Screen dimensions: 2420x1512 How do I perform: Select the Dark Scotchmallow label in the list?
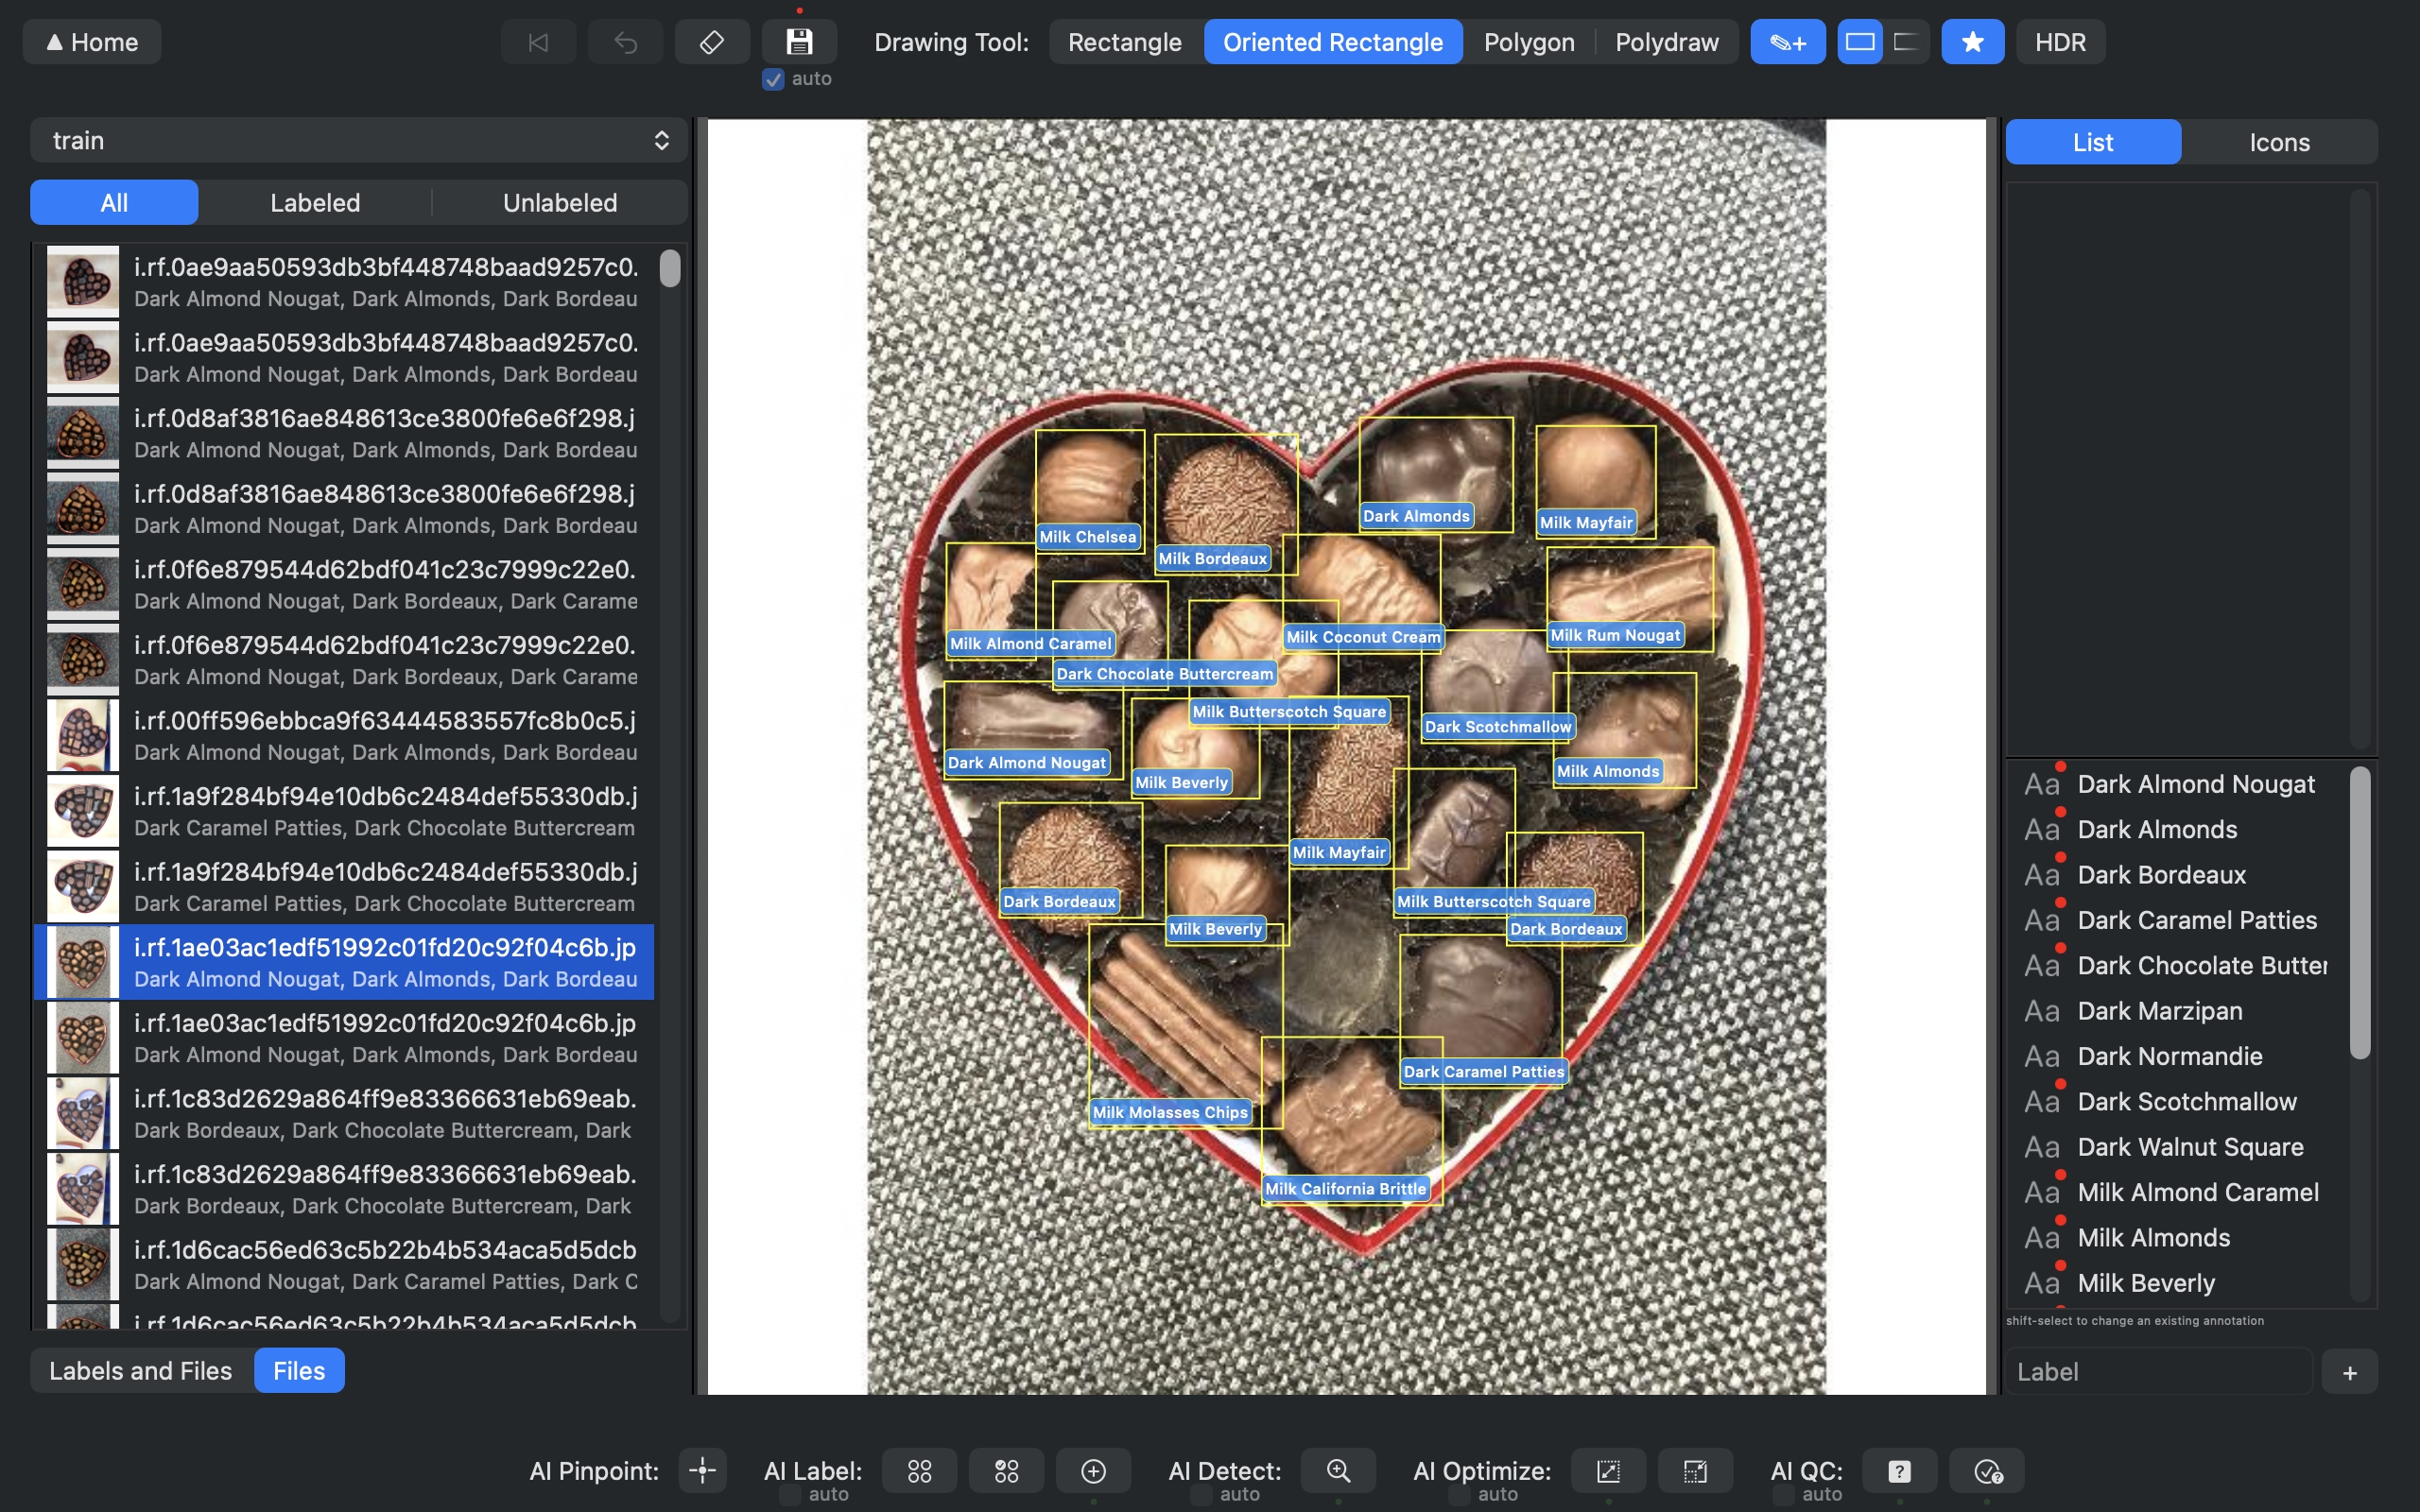pyautogui.click(x=2188, y=1101)
